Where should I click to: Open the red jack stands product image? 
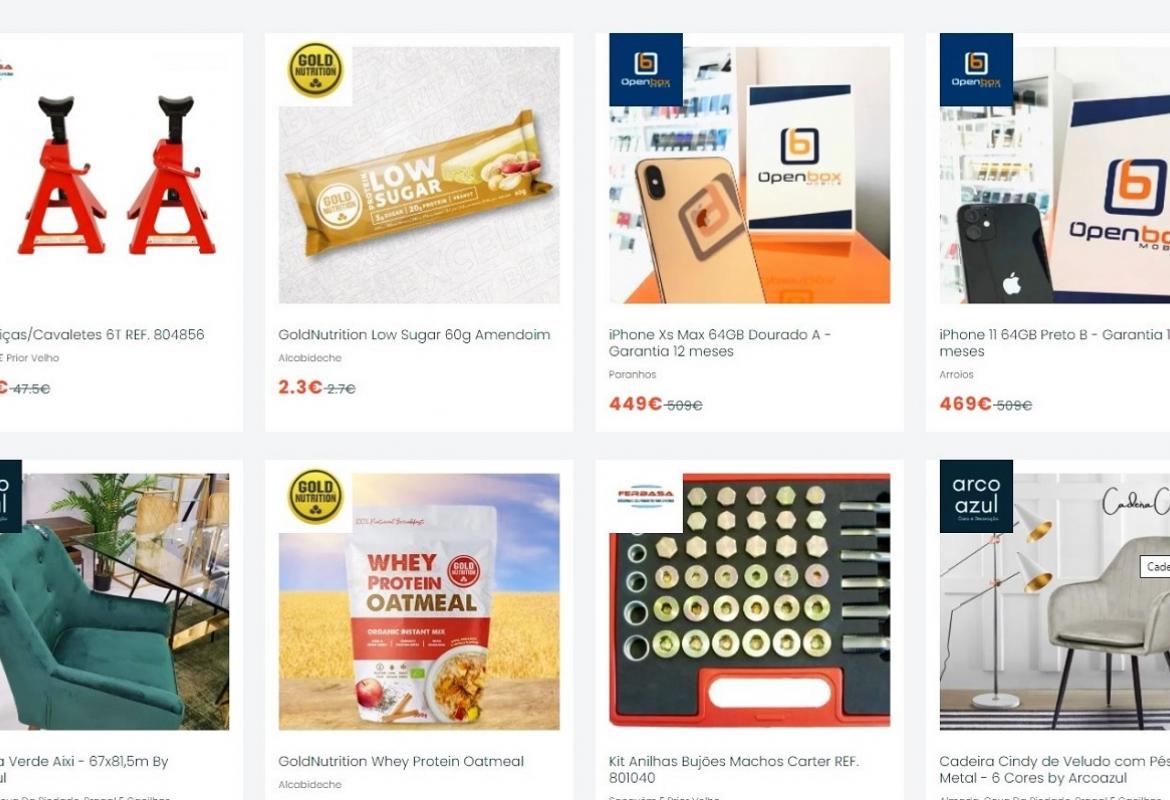pyautogui.click(x=114, y=175)
